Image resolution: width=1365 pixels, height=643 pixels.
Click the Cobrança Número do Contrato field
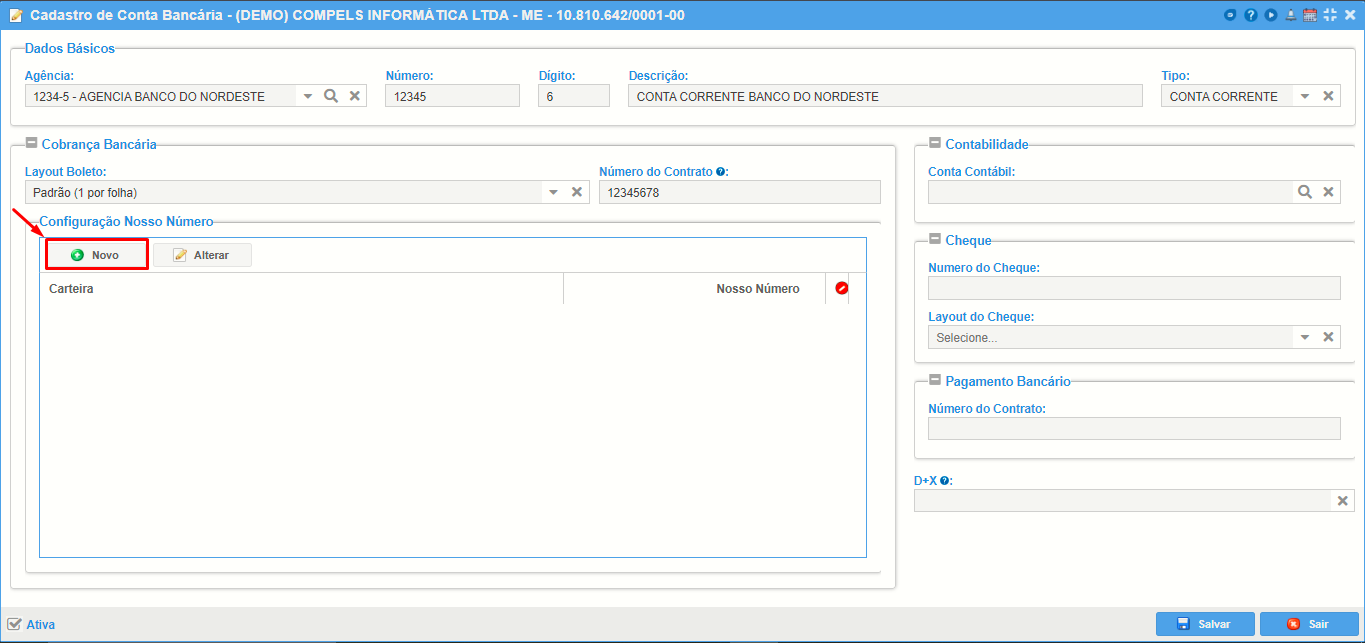(740, 192)
